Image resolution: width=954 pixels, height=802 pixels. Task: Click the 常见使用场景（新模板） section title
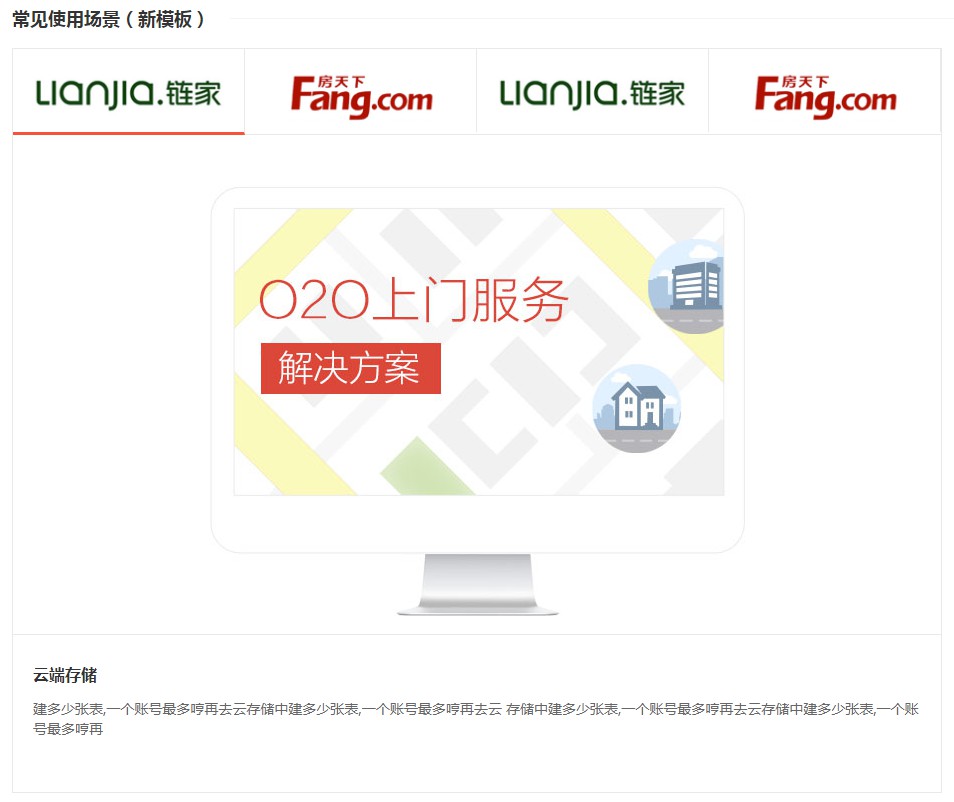[108, 19]
